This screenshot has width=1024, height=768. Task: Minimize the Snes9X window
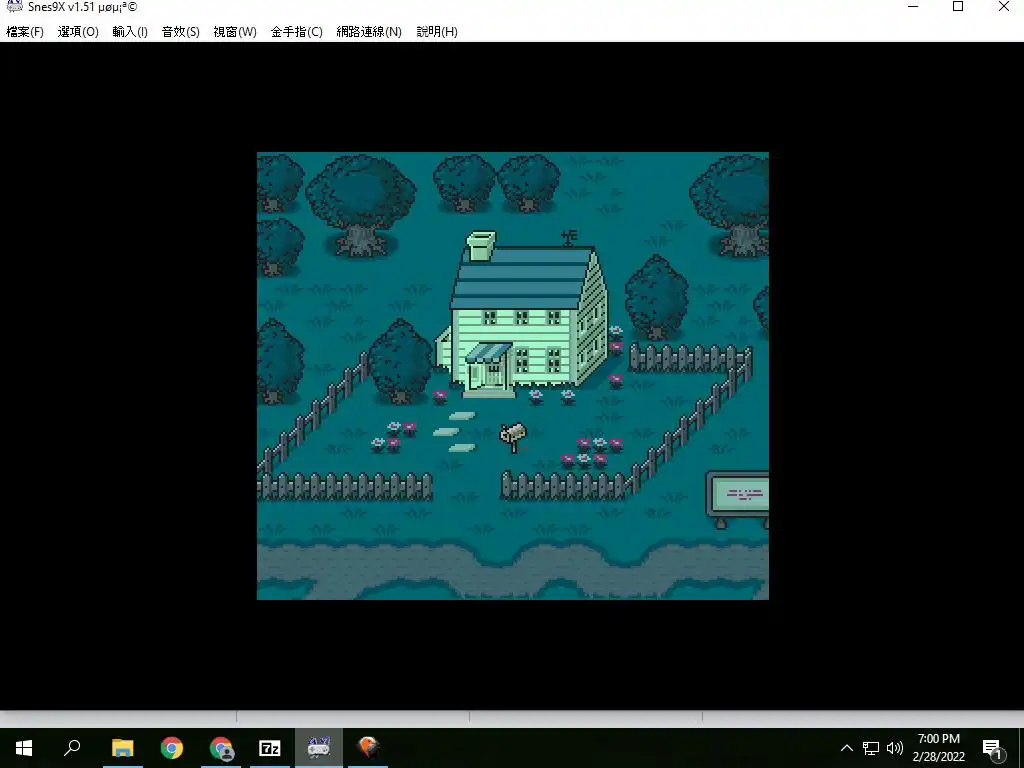[913, 7]
